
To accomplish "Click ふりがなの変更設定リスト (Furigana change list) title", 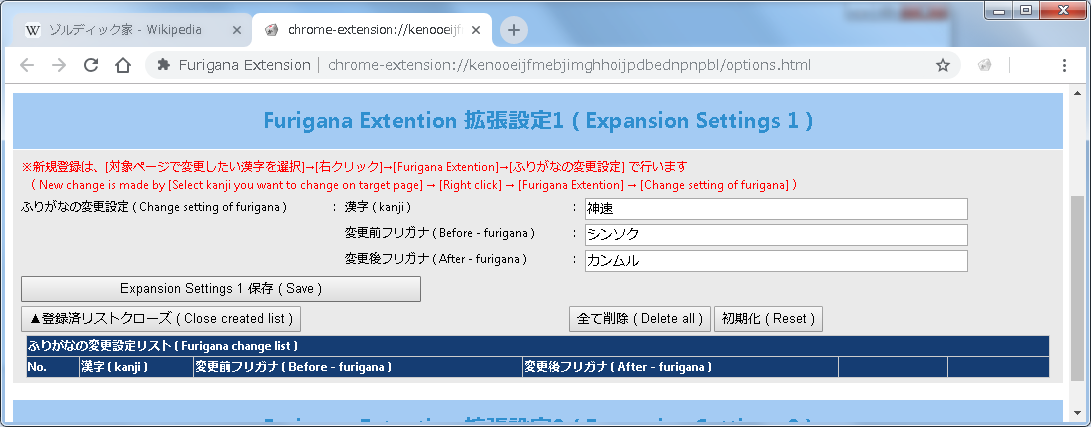I will 164,346.
